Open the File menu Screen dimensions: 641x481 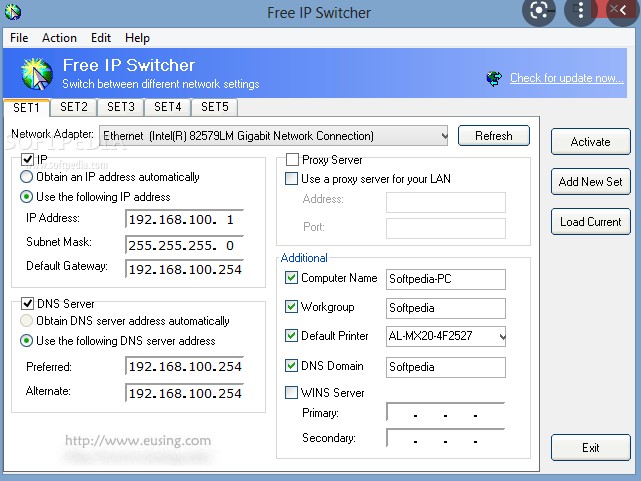[x=19, y=38]
